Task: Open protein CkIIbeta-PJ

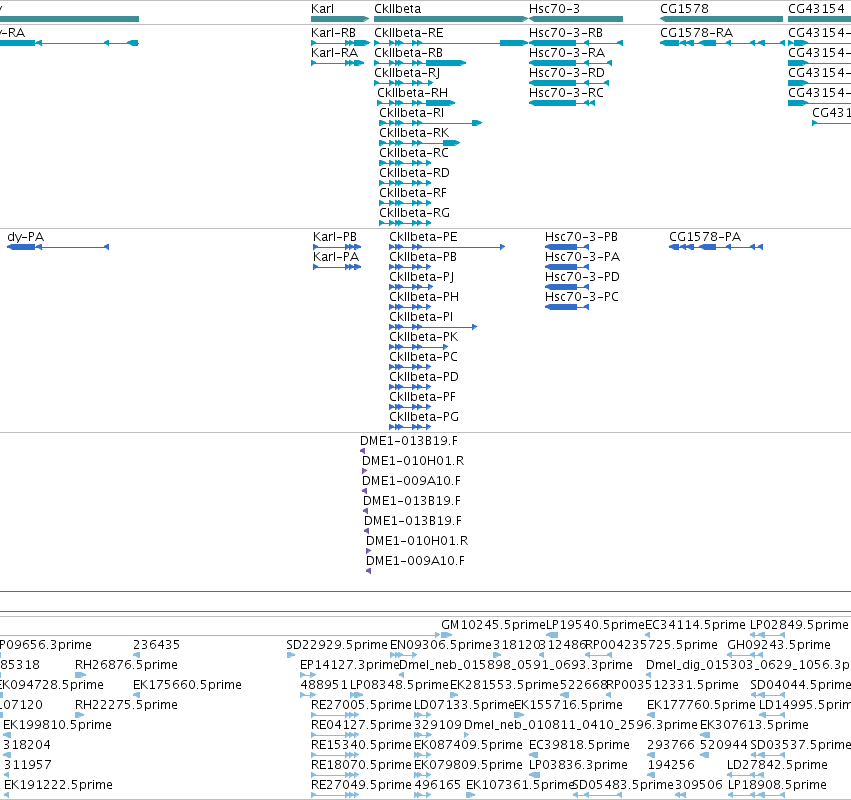Action: tap(421, 277)
